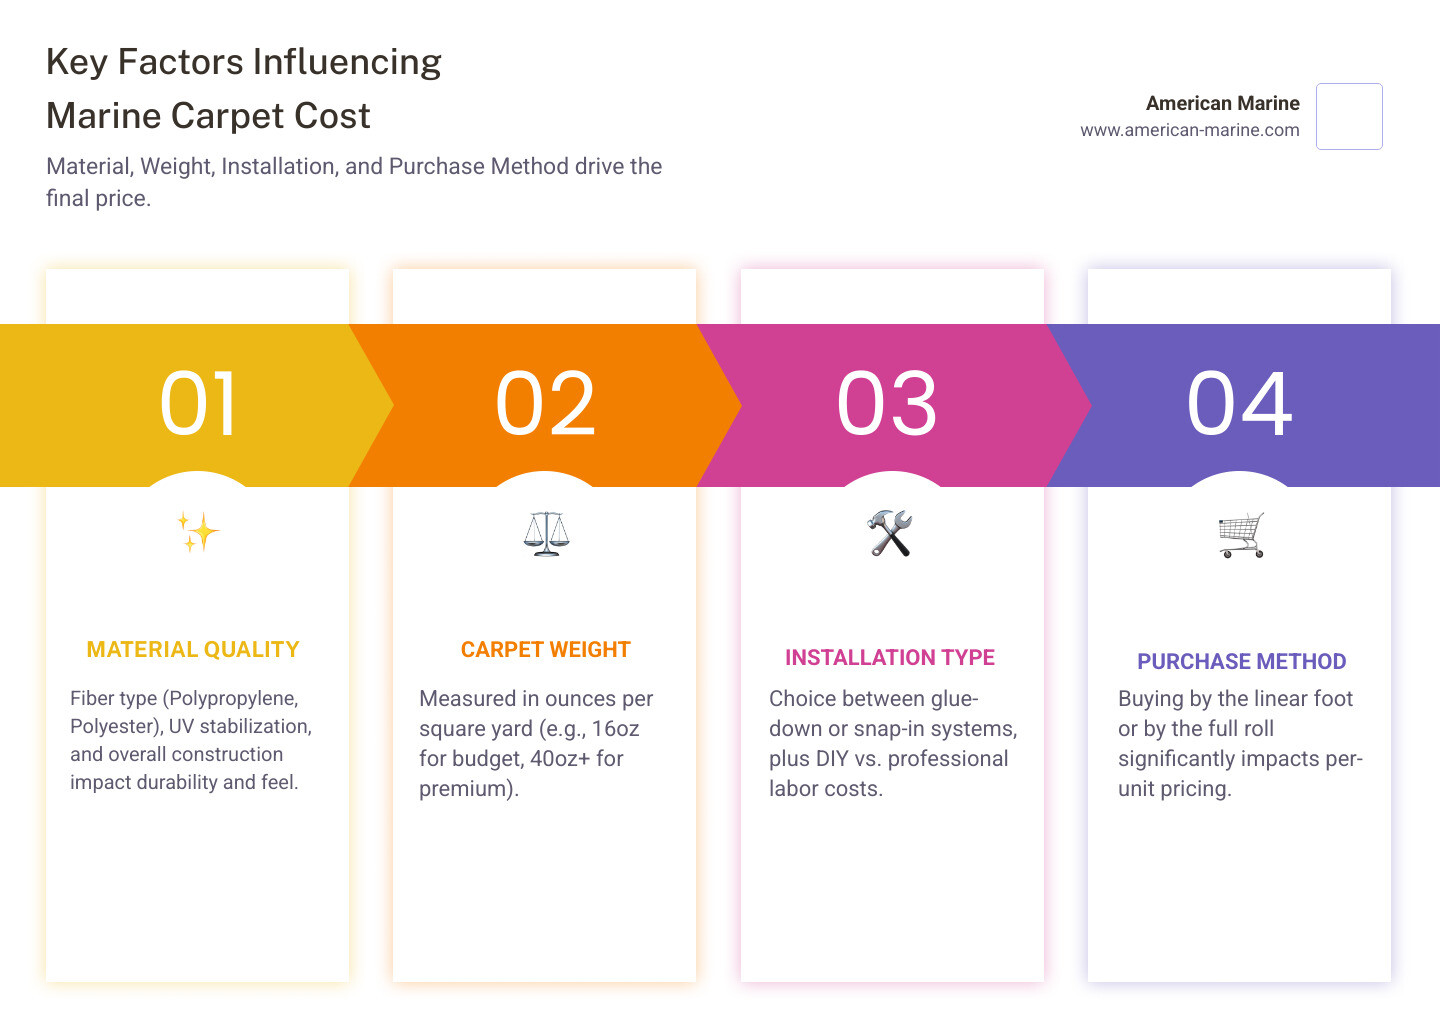Screen dimensions: 1440x1024
Task: Click the American Marine brand name
Action: pos(1222,103)
